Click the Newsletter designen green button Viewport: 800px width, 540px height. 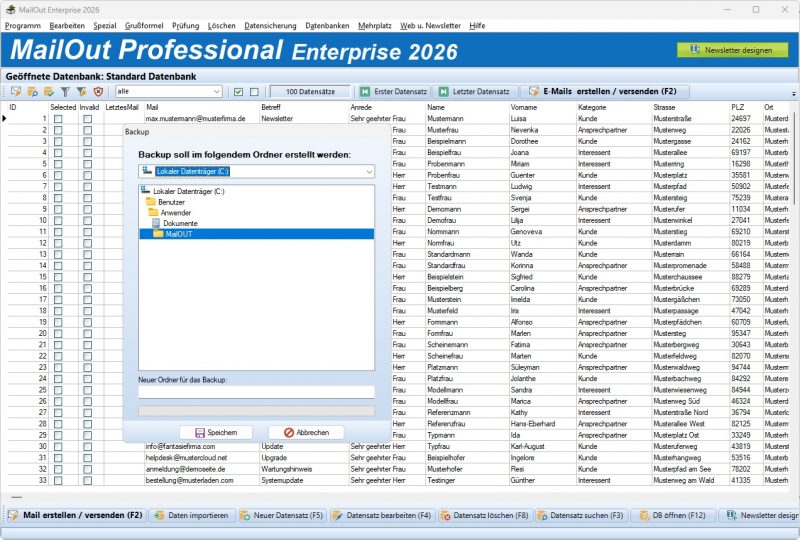tap(732, 50)
